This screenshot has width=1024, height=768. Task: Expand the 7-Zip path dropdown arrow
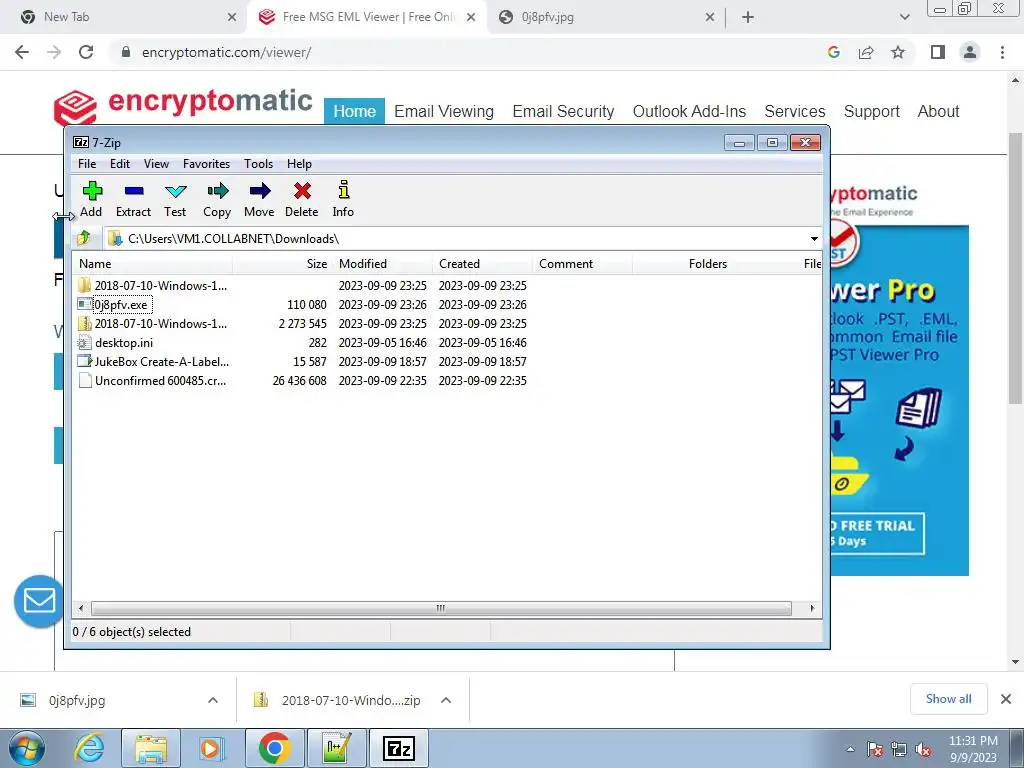(814, 239)
